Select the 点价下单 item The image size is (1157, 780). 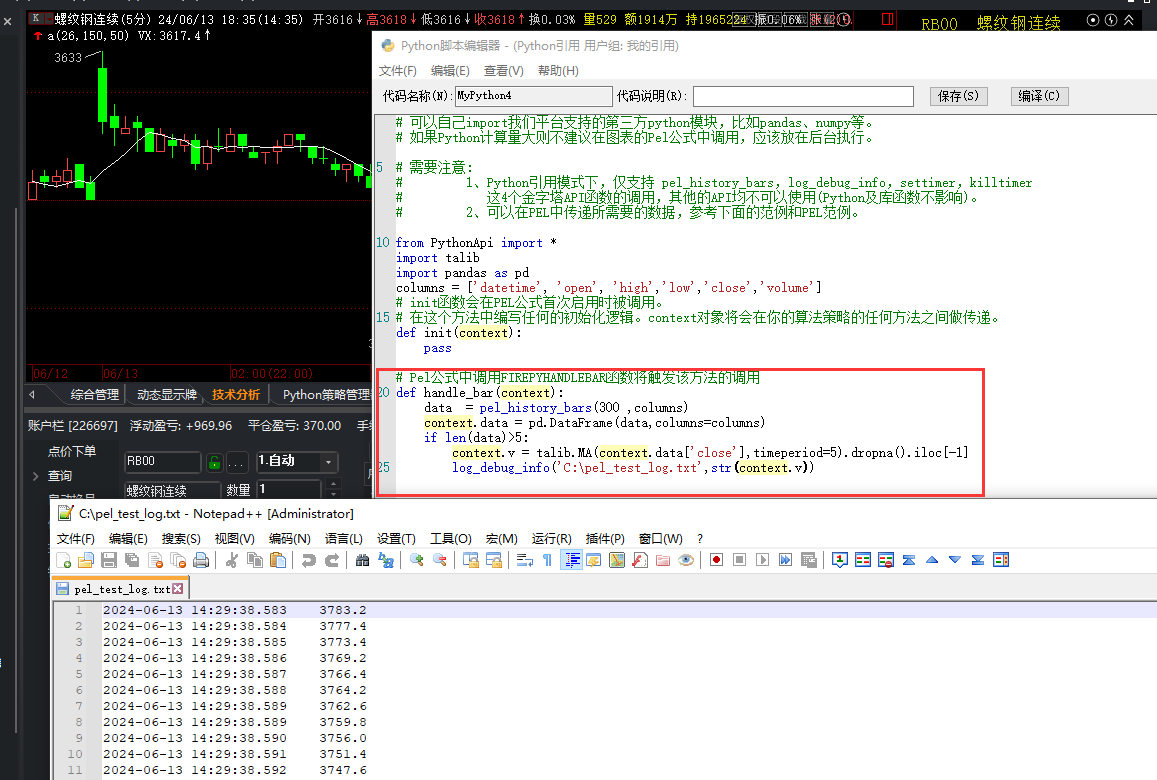click(72, 451)
